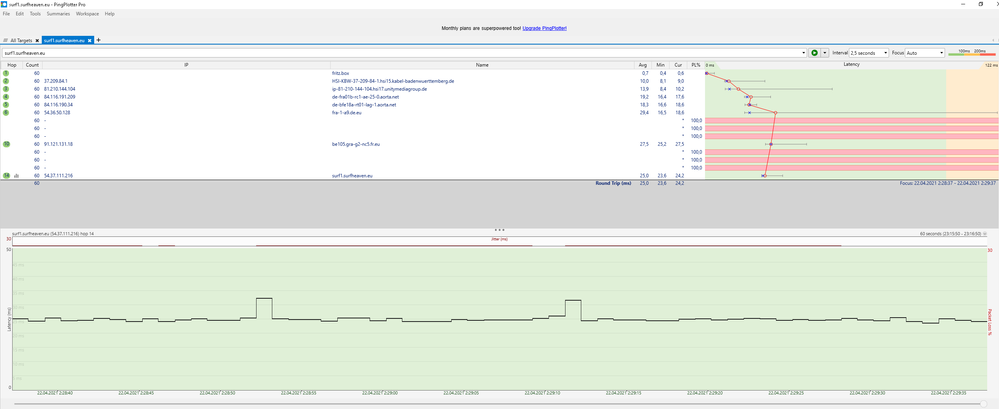This screenshot has width=999, height=409.
Task: Click the IP column header
Action: tap(186, 65)
